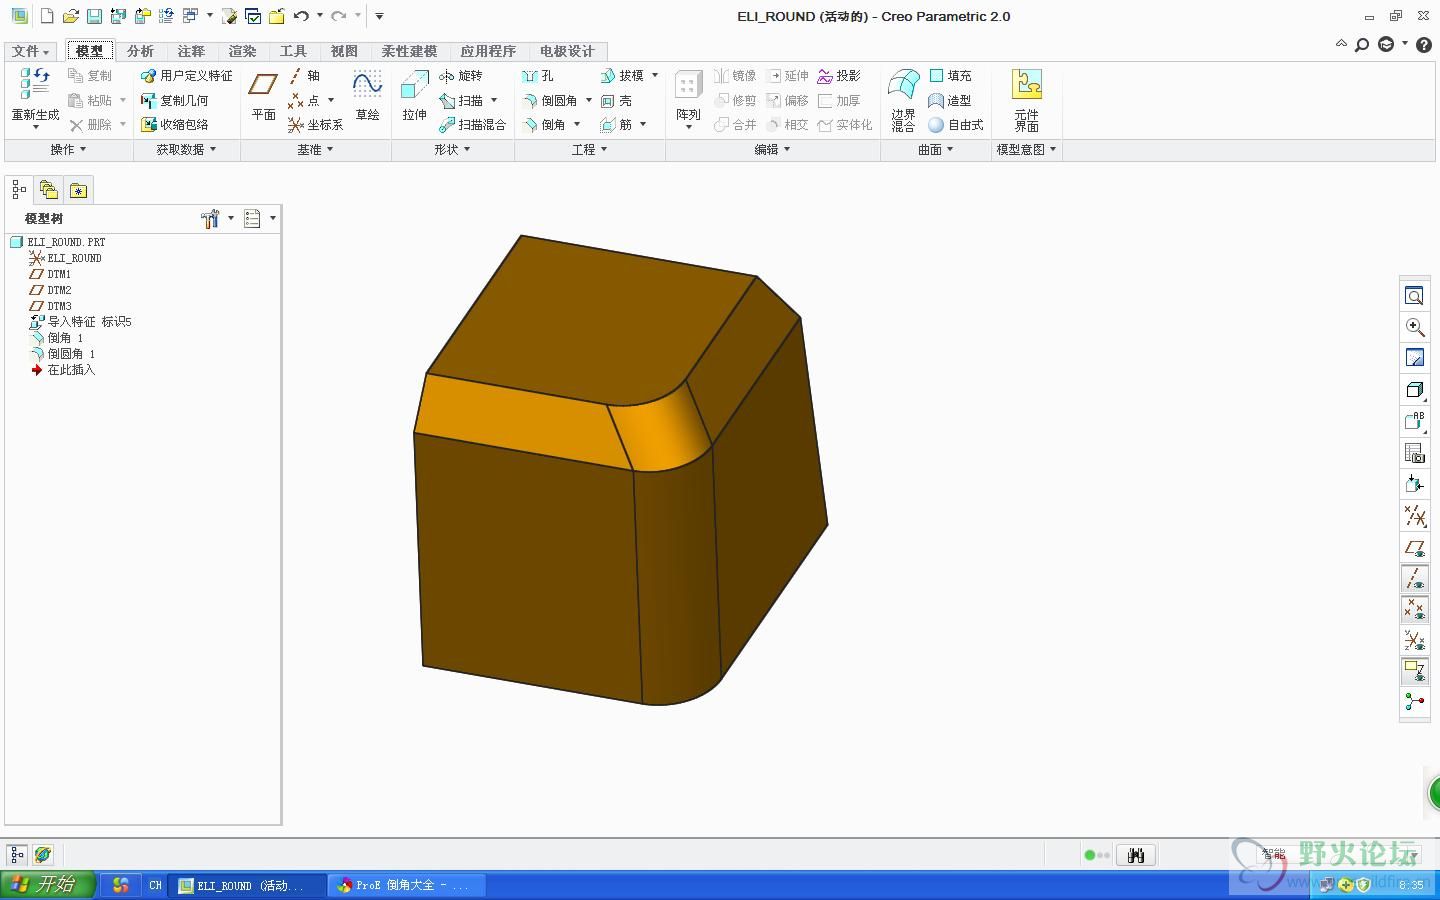Open Boundary Blend tool (边界混合)
Screen dimensions: 1440x900
[904, 100]
